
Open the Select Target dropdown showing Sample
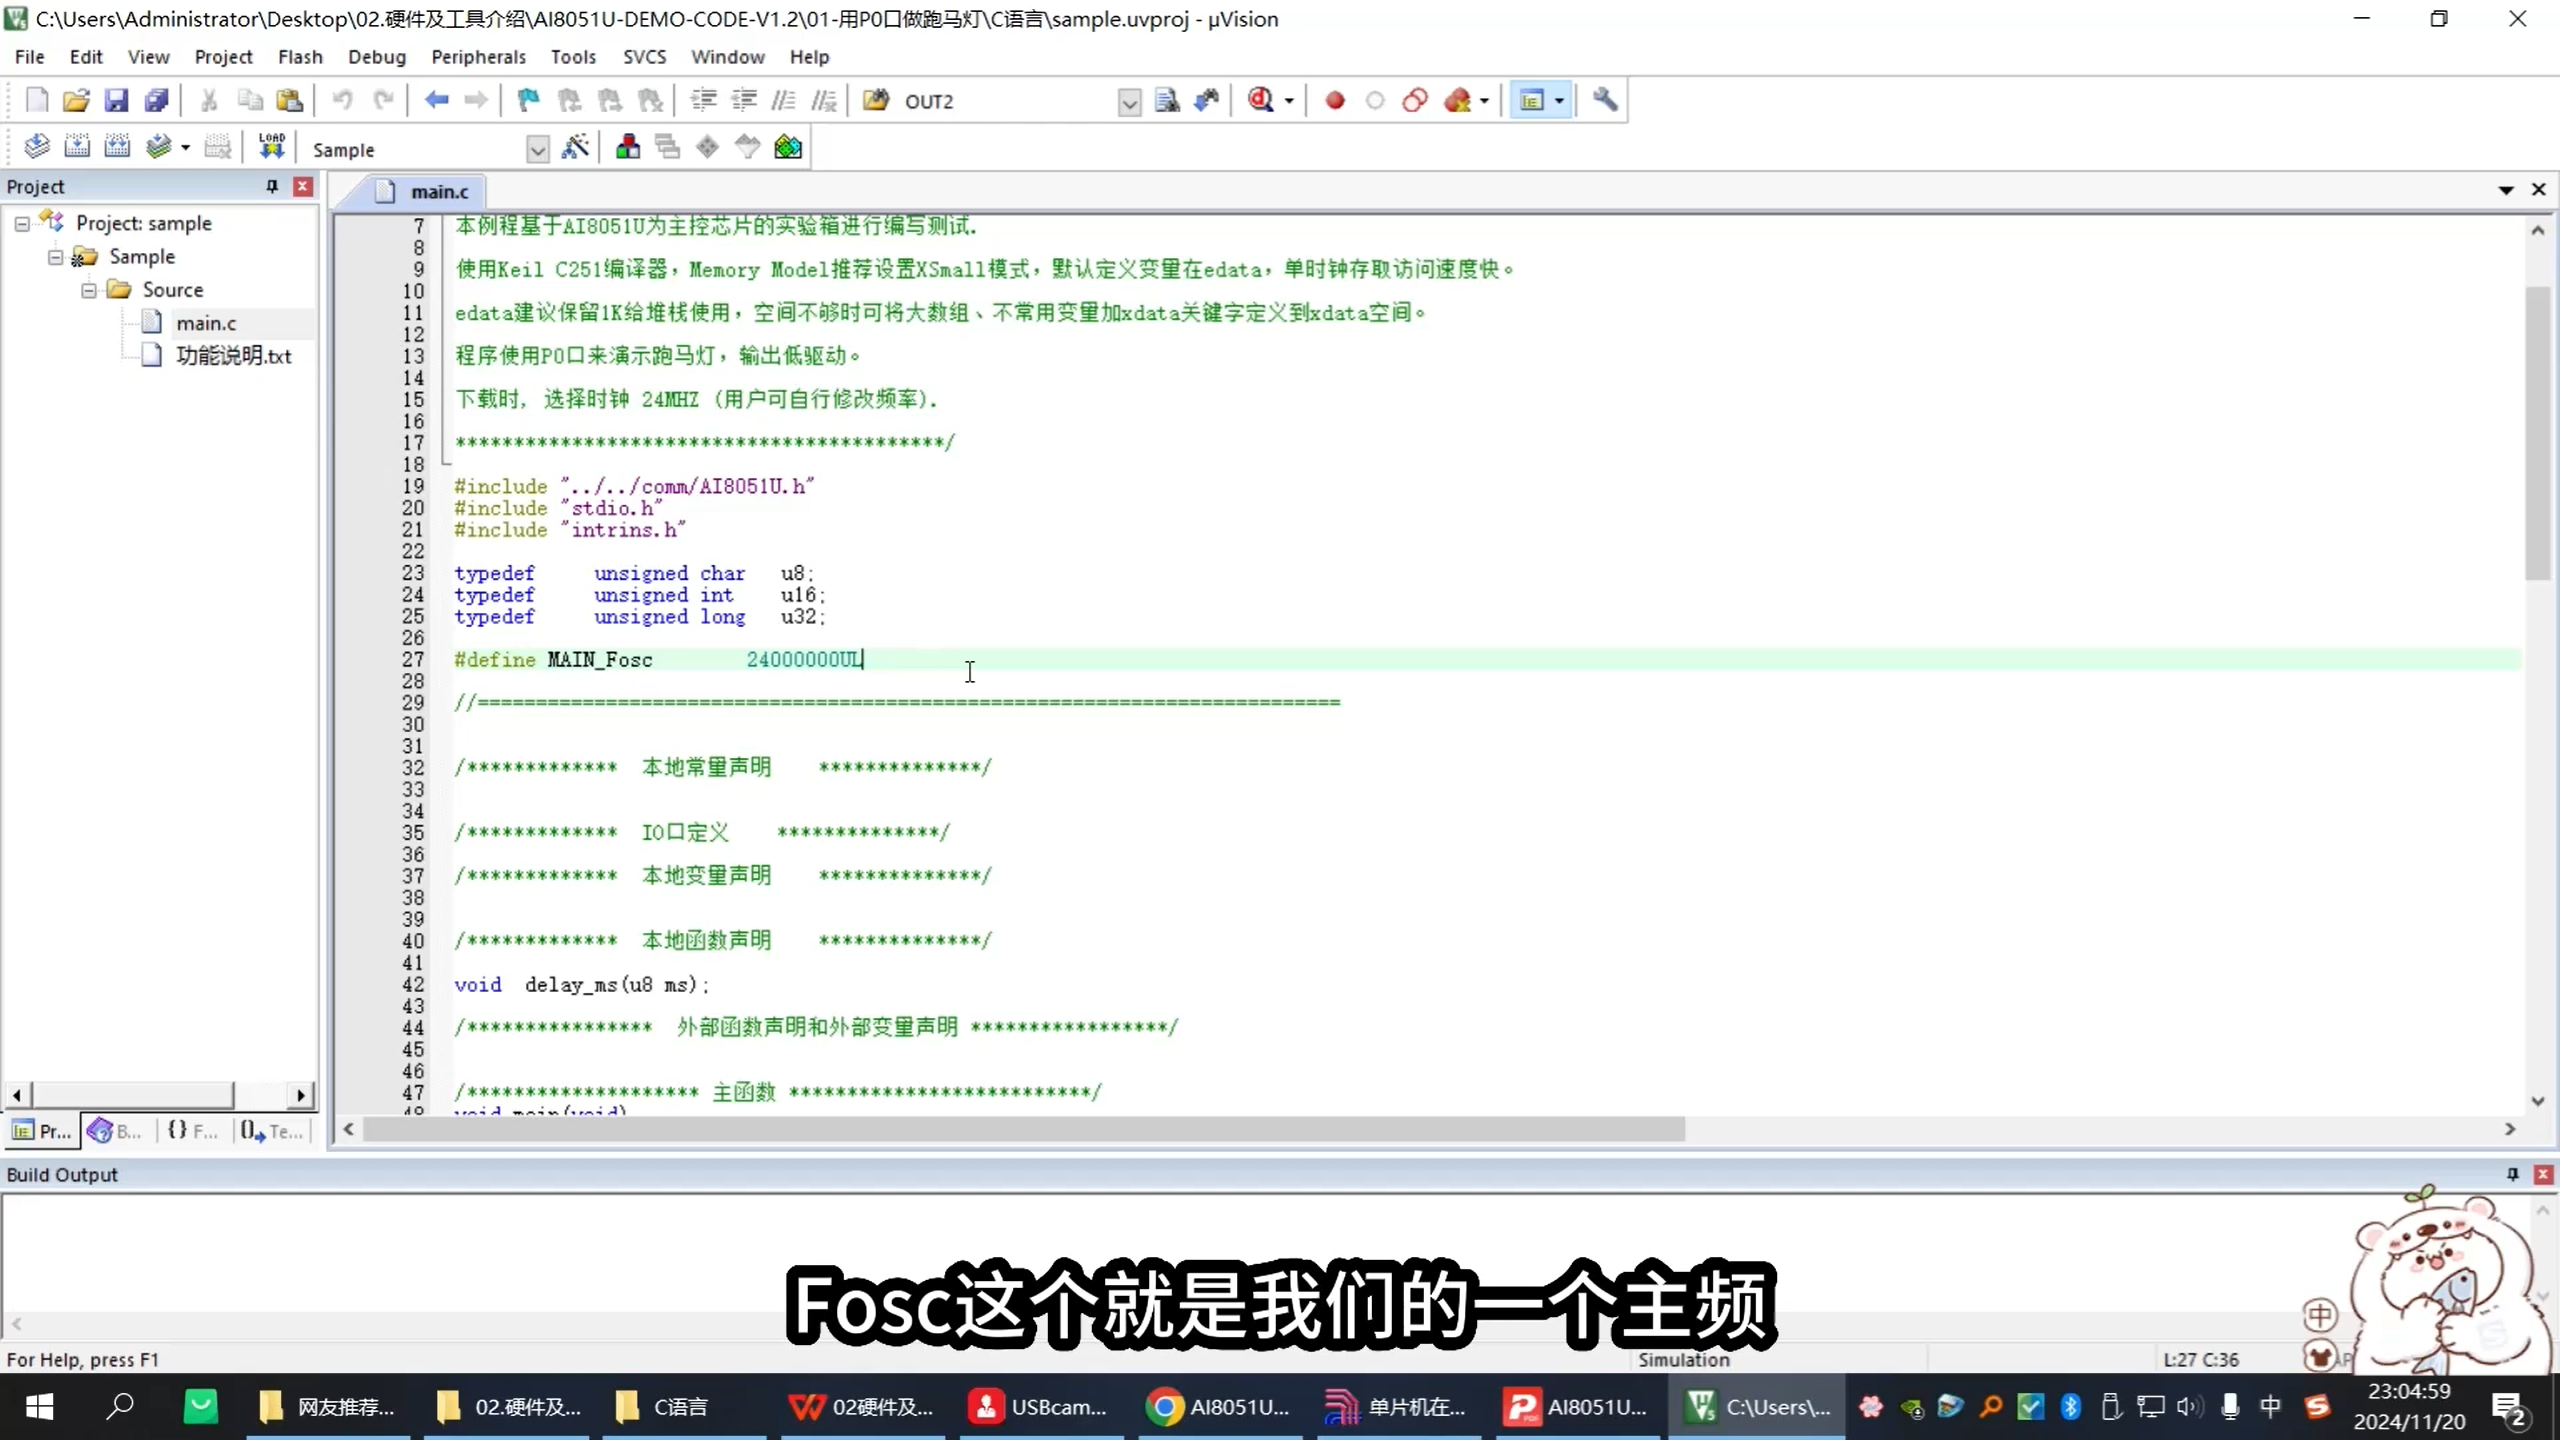point(537,148)
